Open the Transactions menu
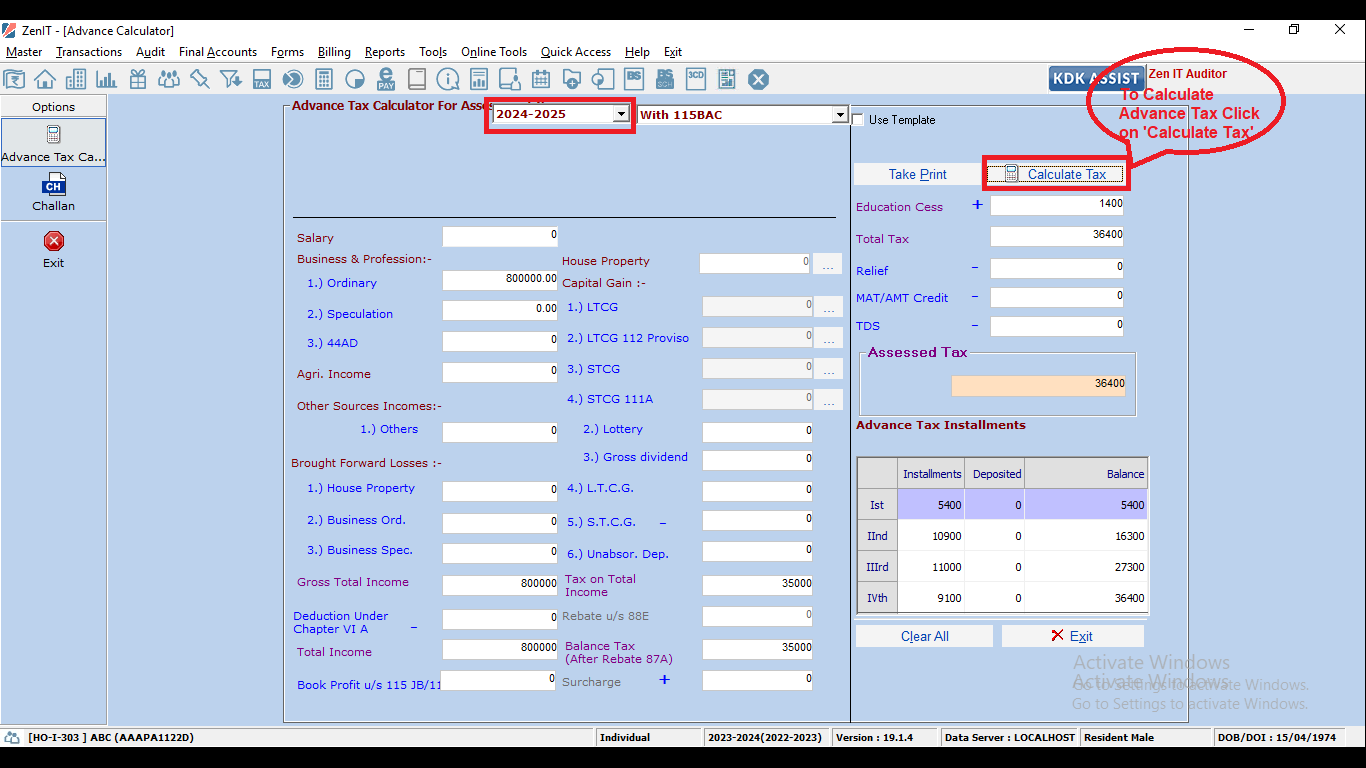The width and height of the screenshot is (1366, 768). pyautogui.click(x=89, y=52)
